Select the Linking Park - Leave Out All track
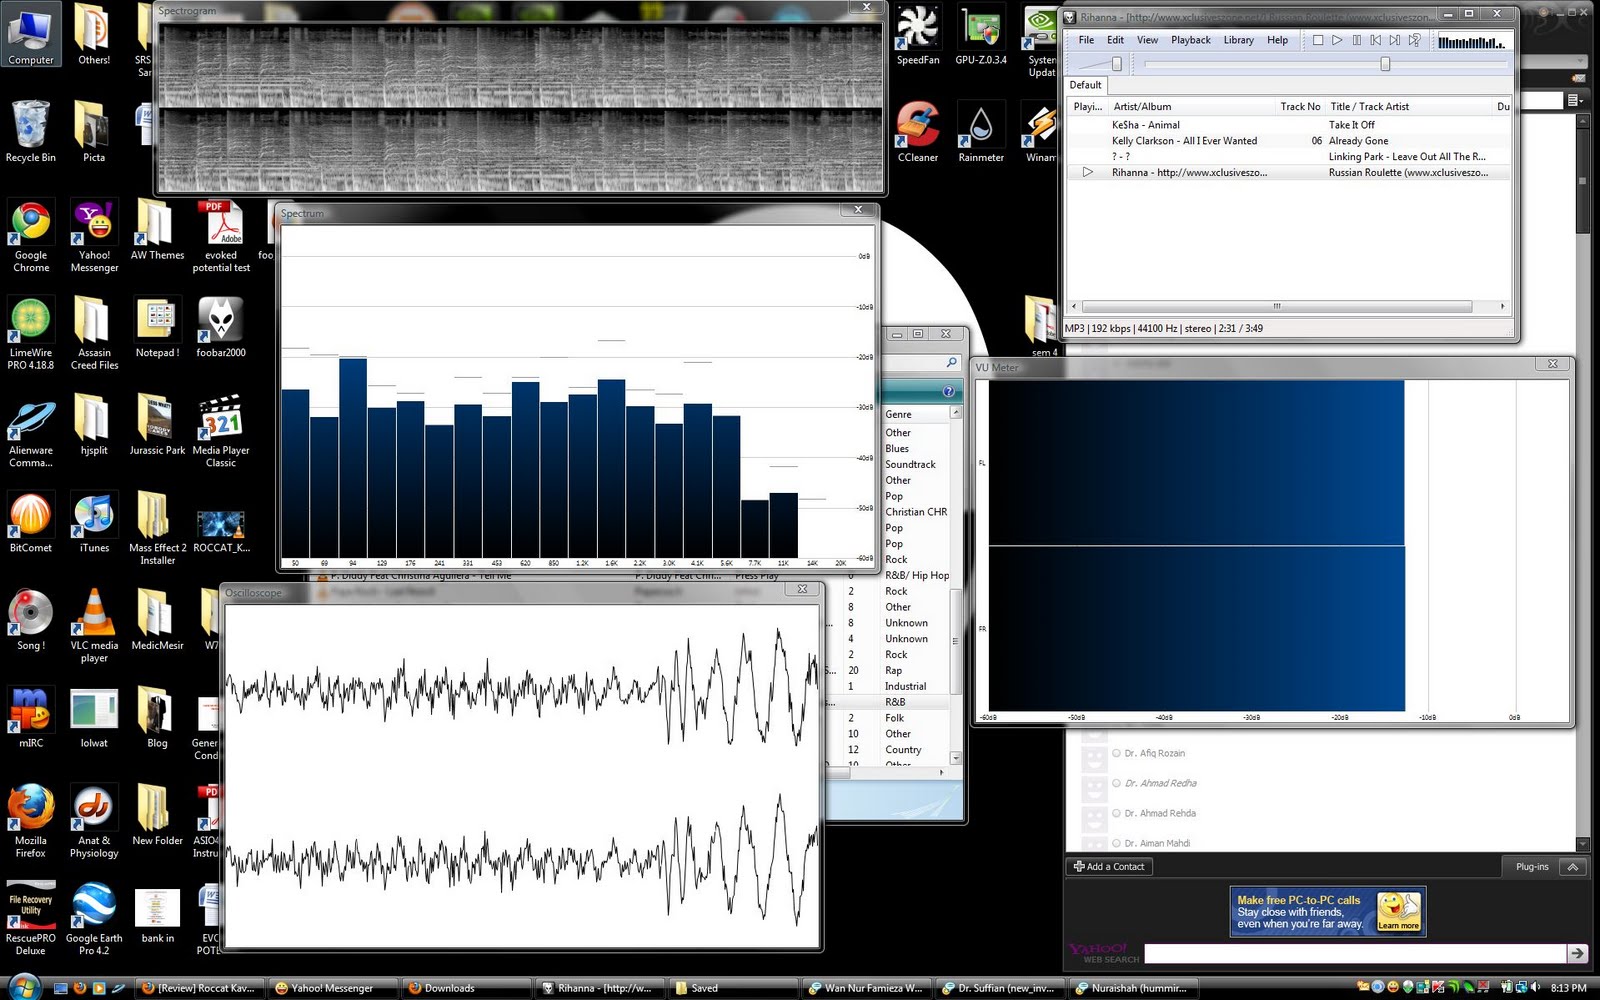The height and width of the screenshot is (1000, 1600). tap(1289, 157)
